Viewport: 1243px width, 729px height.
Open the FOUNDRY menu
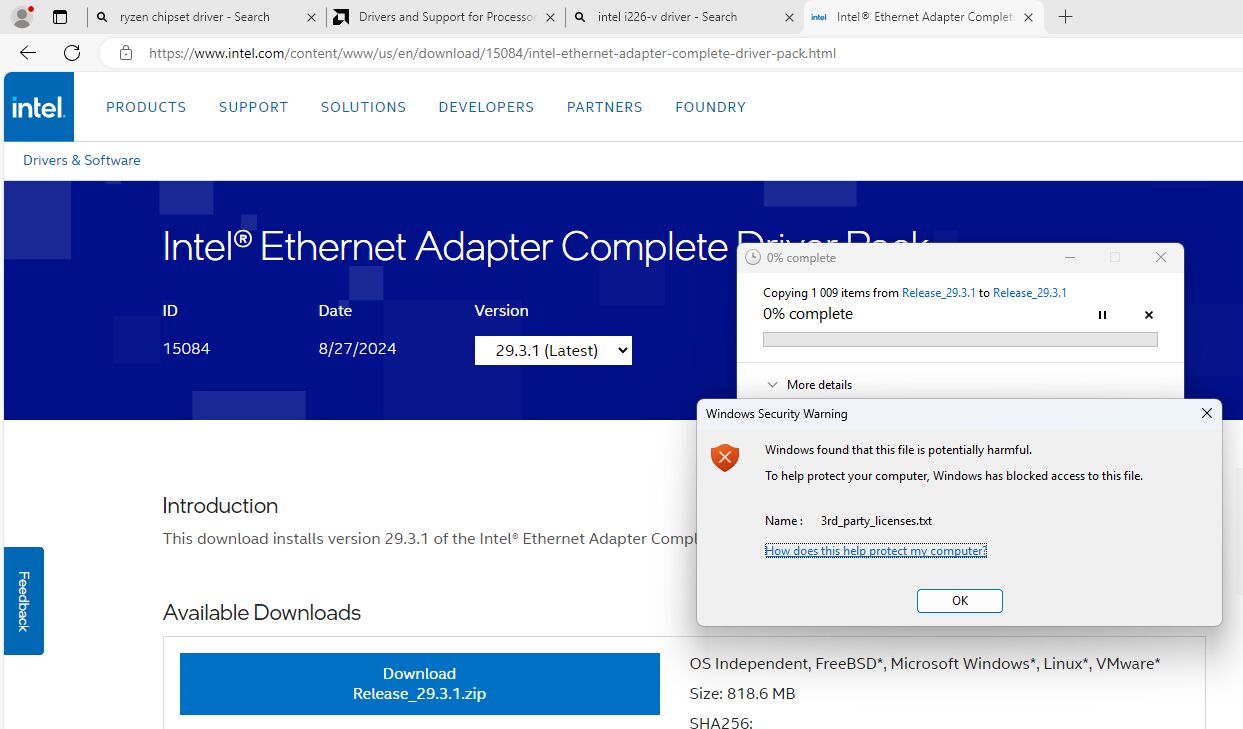(710, 107)
